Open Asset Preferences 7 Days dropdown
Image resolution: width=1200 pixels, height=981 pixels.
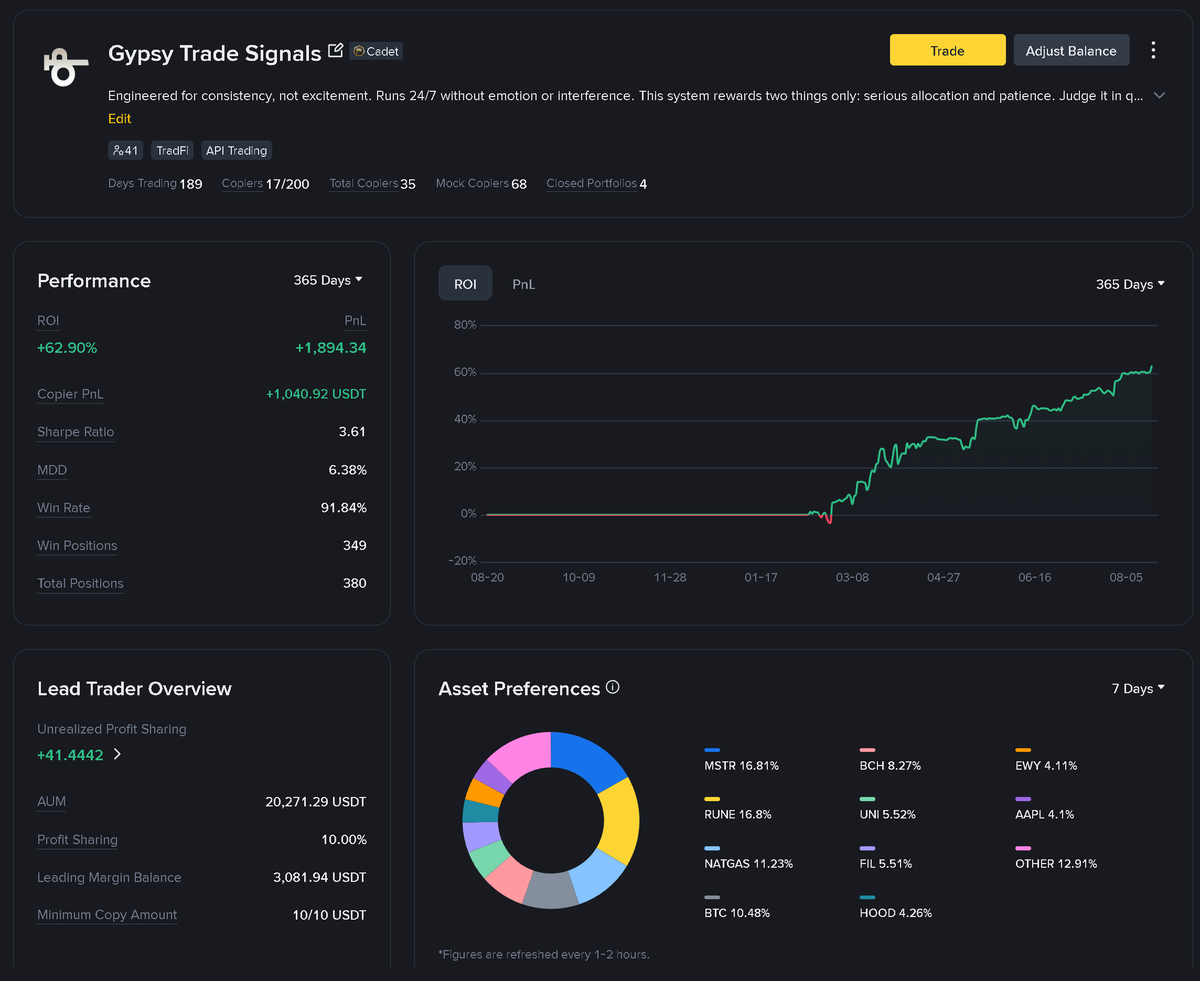tap(1139, 688)
